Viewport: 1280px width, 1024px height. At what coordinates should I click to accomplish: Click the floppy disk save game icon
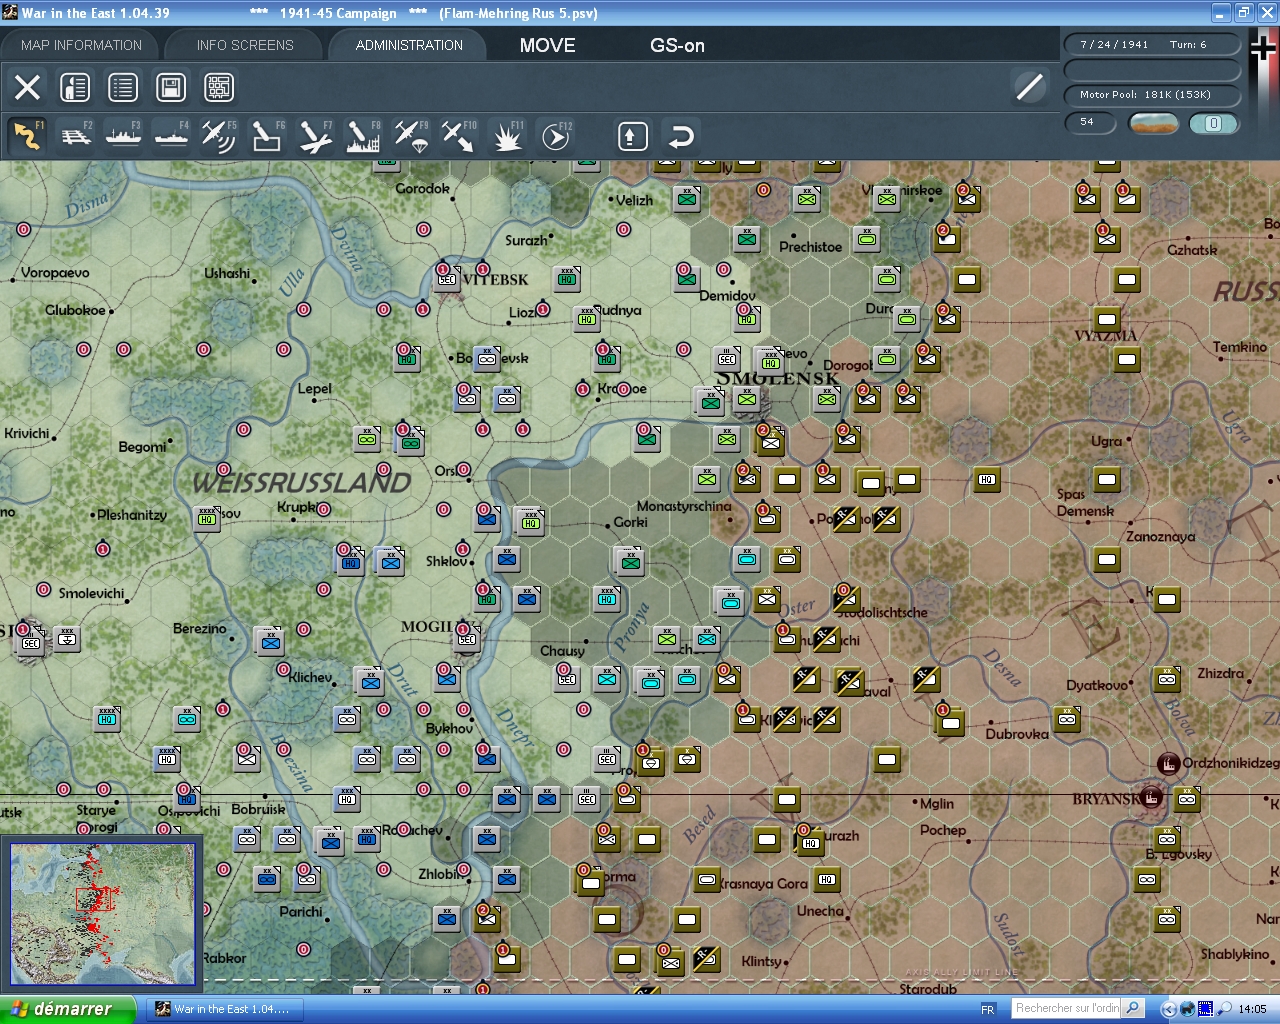pos(171,87)
